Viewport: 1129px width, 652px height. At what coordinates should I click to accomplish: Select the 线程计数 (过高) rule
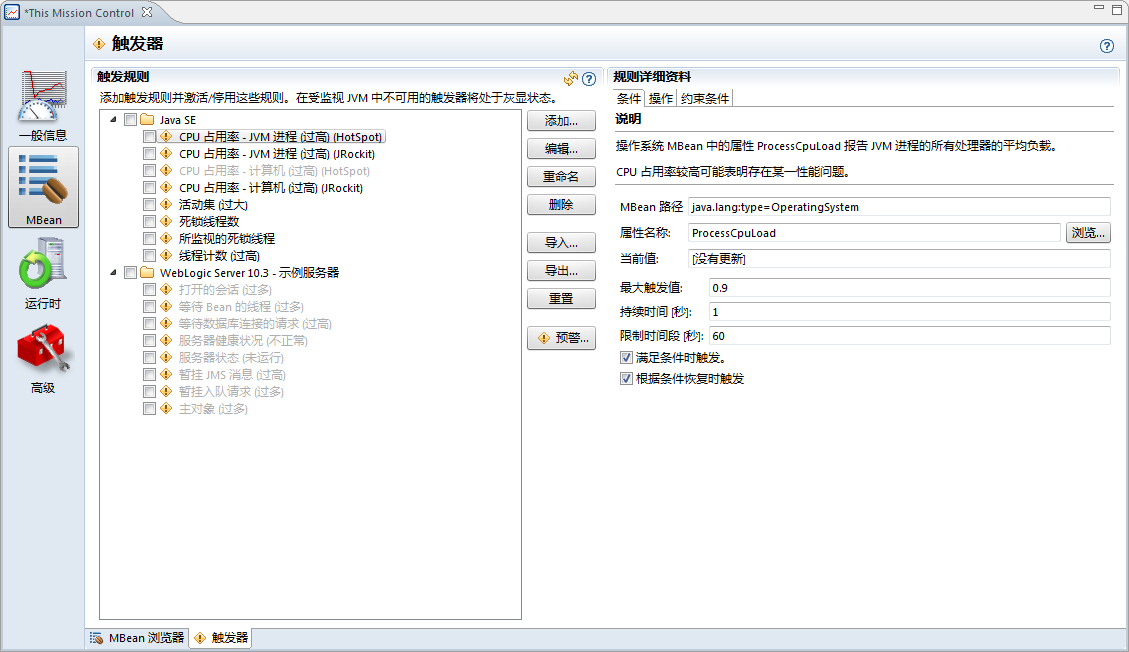tap(219, 256)
